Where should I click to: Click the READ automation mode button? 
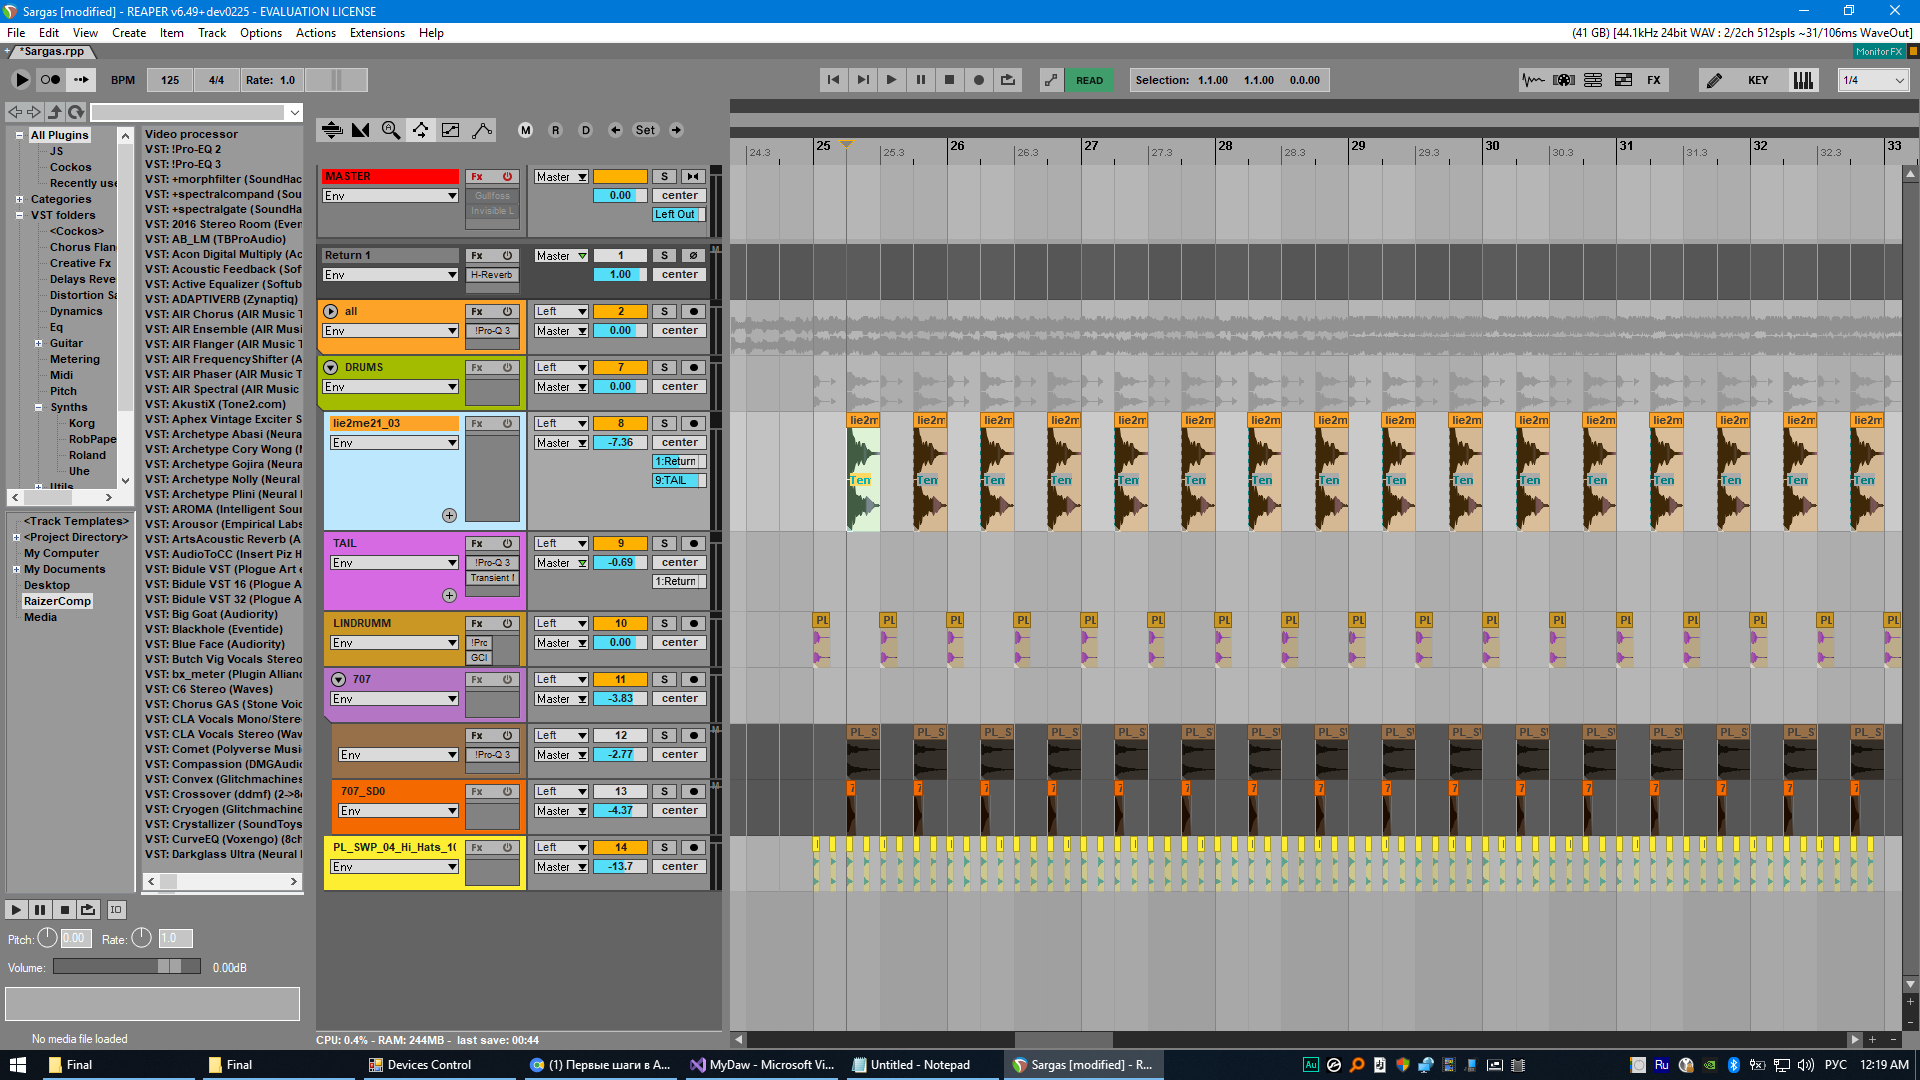coord(1089,80)
